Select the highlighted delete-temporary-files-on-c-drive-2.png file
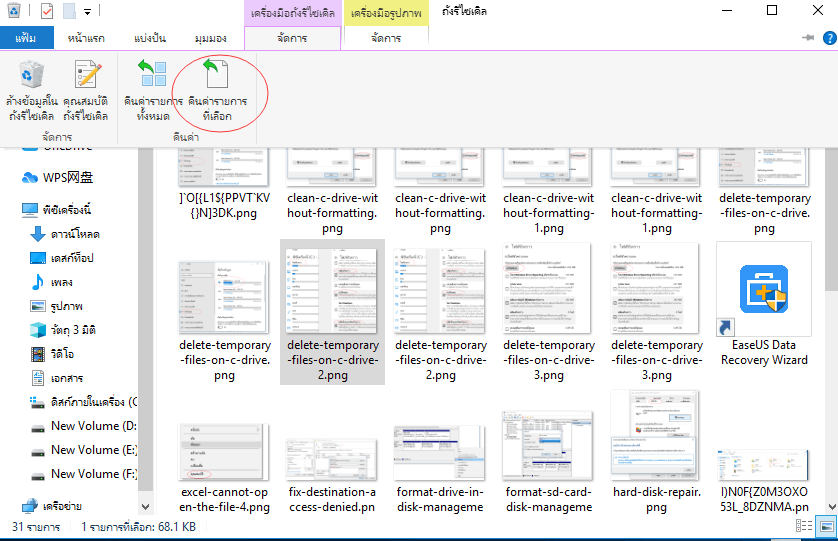The height and width of the screenshot is (541, 838). point(332,312)
